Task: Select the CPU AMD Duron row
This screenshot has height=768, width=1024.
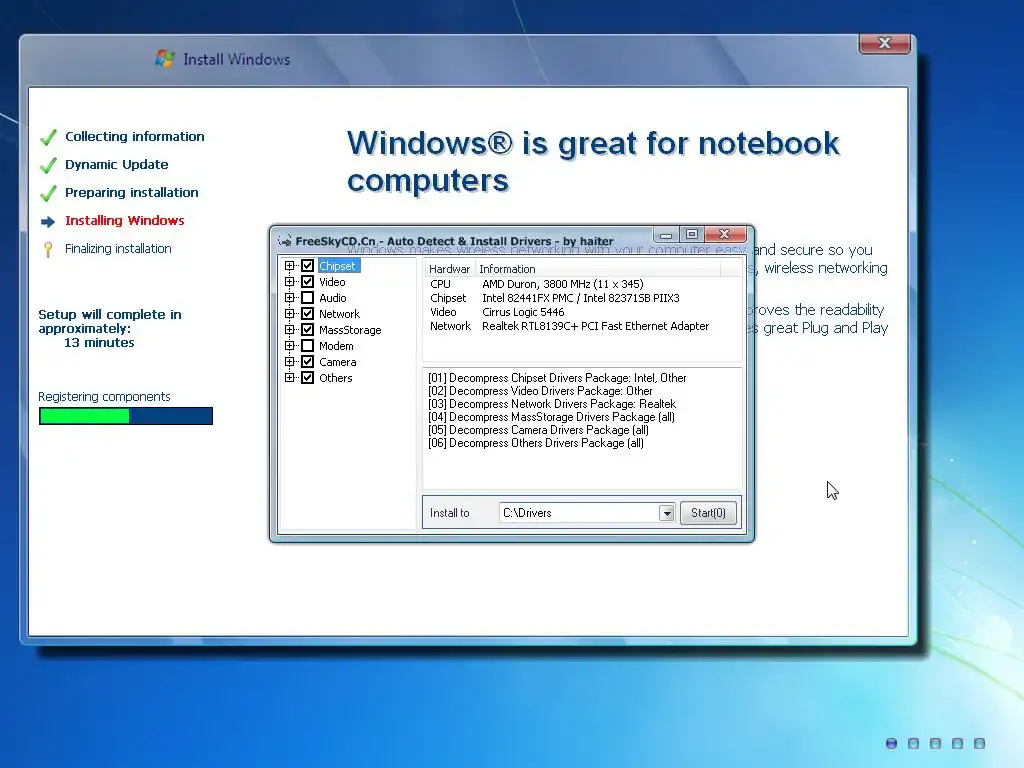Action: click(583, 284)
